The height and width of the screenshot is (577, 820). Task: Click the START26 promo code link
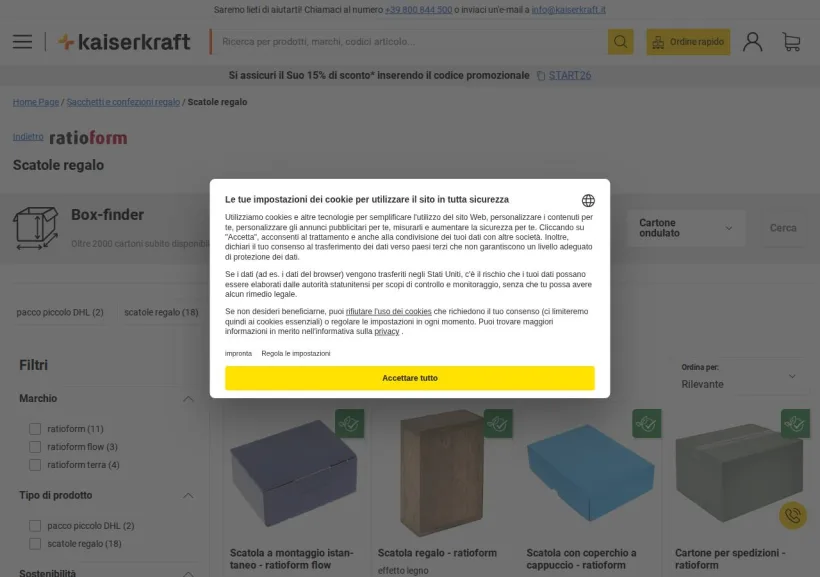570,75
